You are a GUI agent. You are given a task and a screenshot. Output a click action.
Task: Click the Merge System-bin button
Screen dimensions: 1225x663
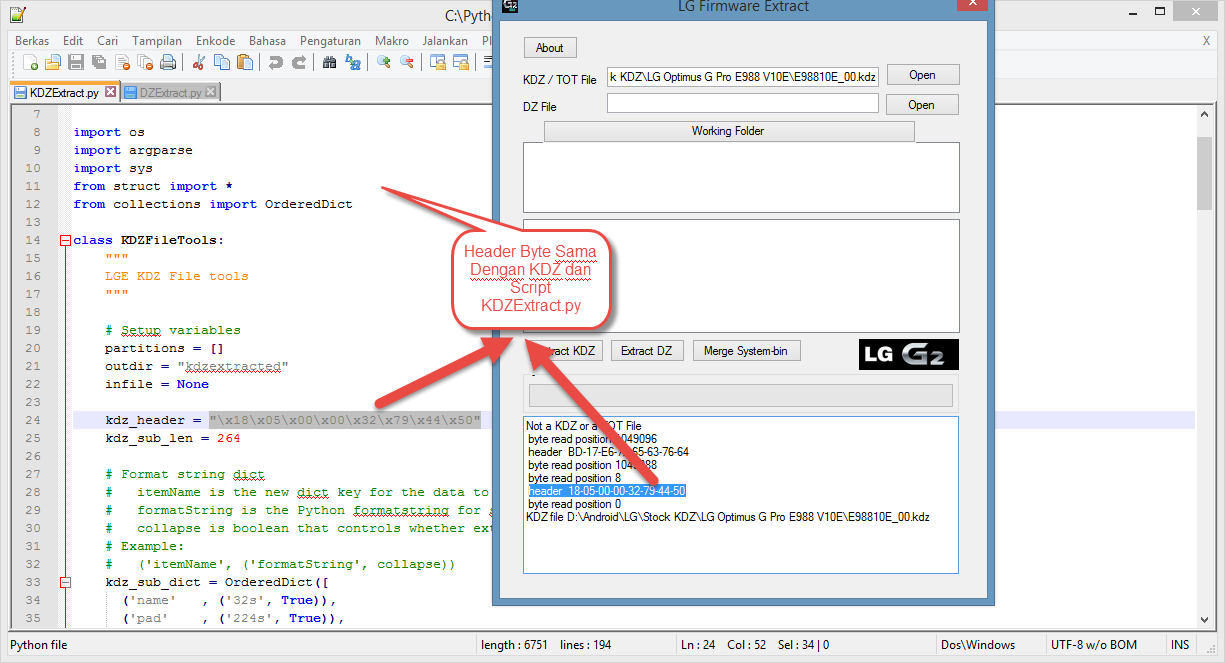point(746,351)
